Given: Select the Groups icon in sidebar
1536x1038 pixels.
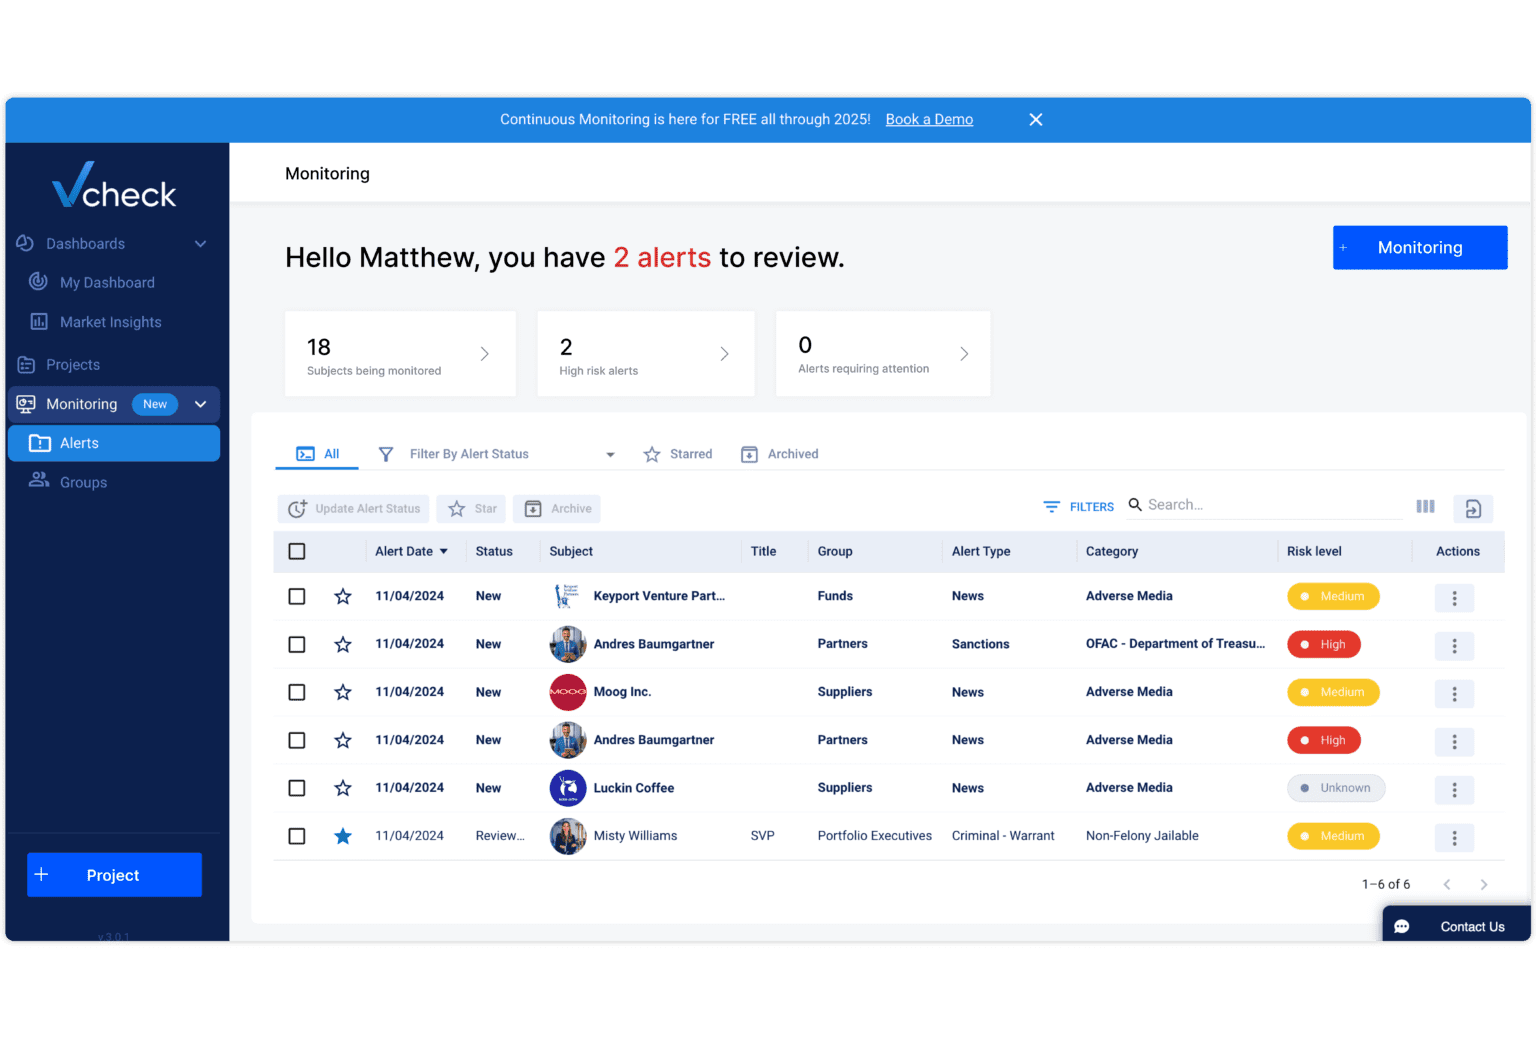Looking at the screenshot, I should click(x=39, y=481).
